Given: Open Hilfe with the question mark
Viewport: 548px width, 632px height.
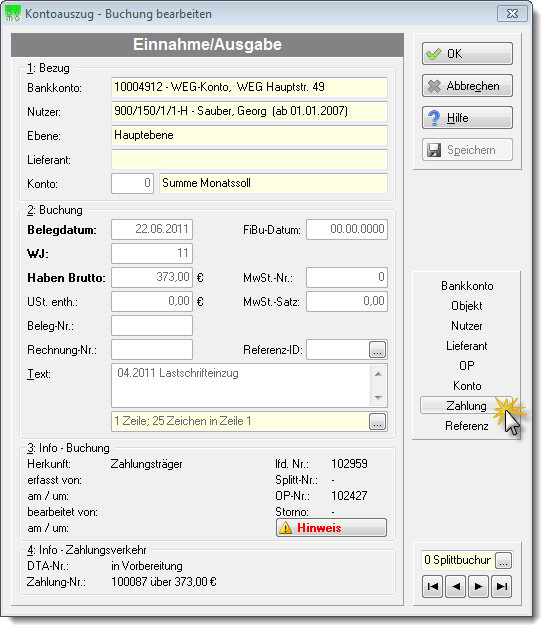Looking at the screenshot, I should tap(467, 118).
